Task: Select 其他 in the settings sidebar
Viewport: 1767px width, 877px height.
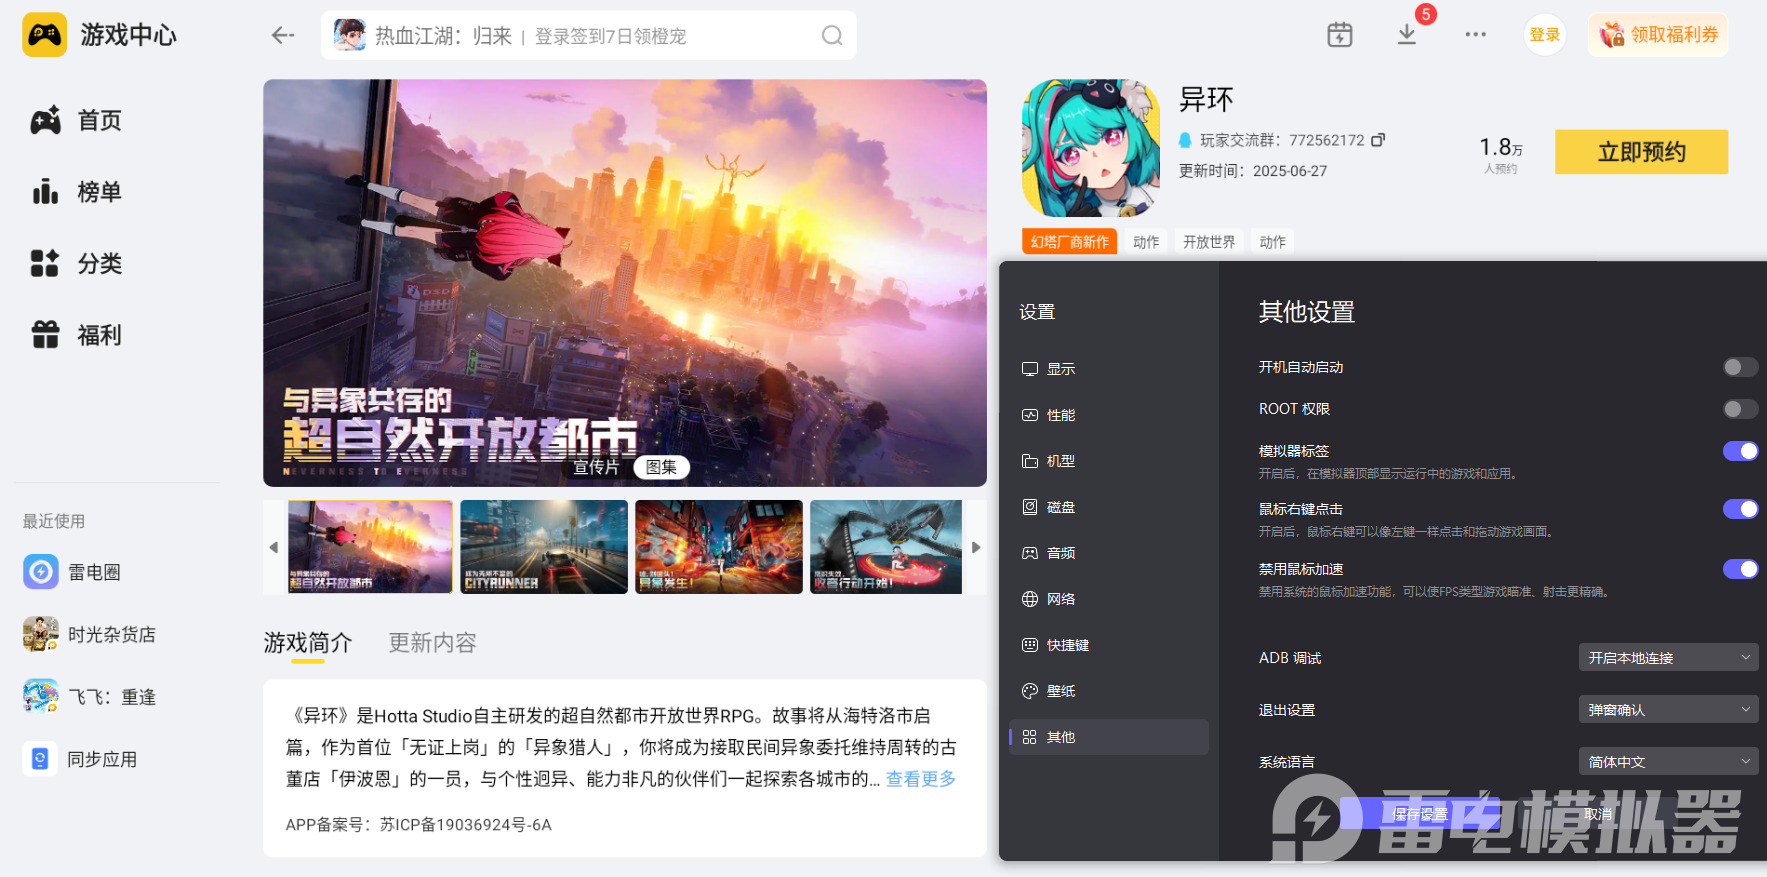Action: pos(1108,737)
